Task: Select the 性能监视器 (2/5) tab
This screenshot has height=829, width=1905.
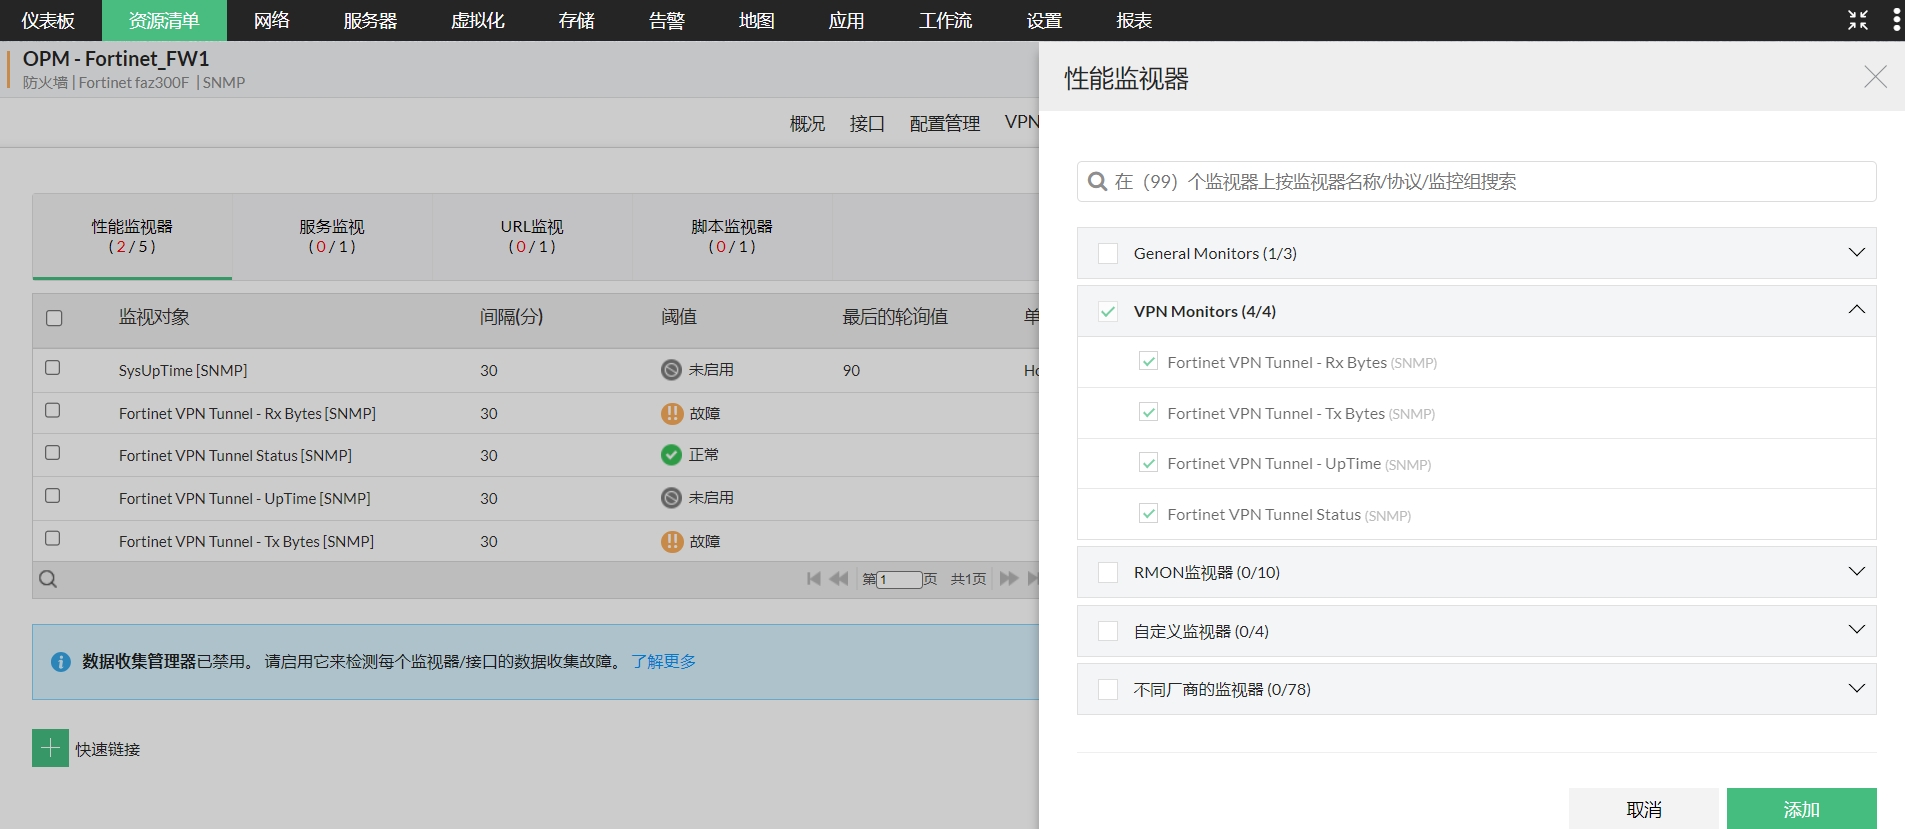Action: tap(132, 236)
